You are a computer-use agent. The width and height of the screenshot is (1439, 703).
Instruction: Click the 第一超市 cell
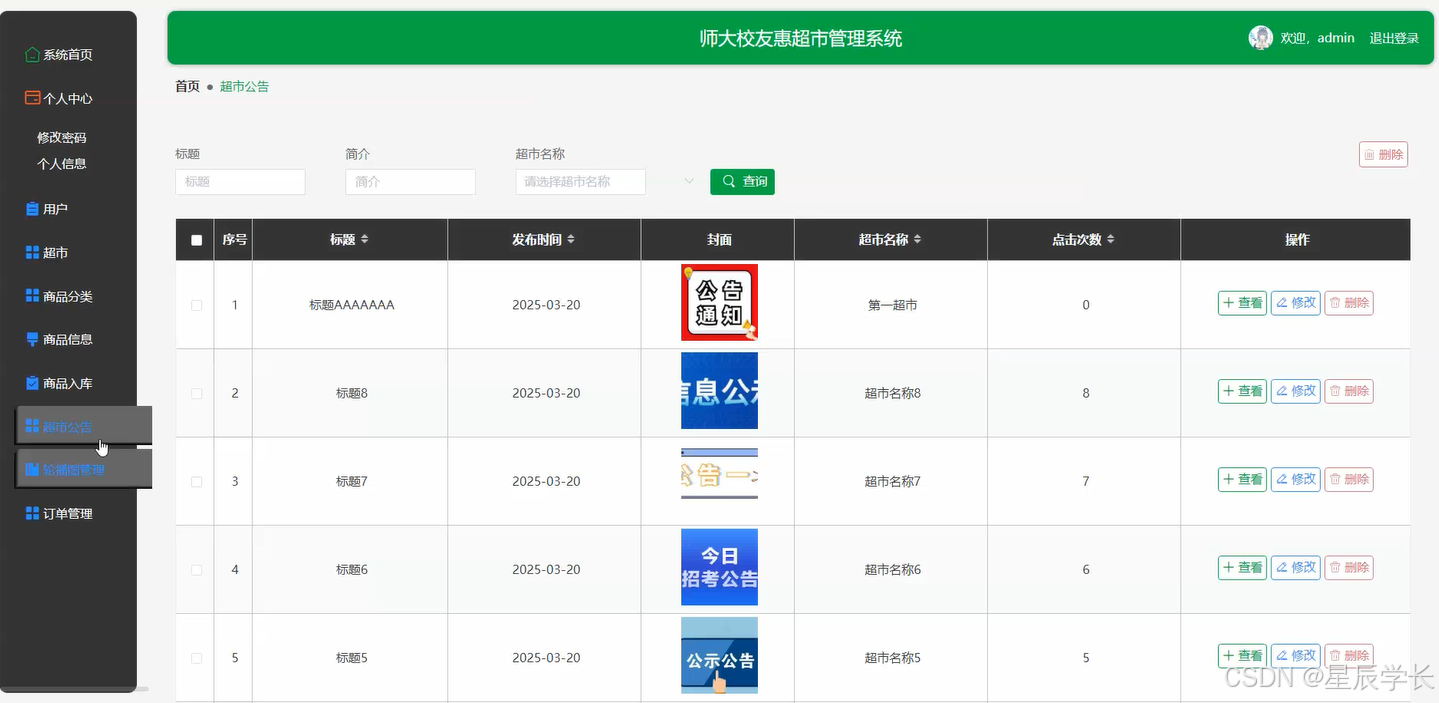[x=892, y=305]
